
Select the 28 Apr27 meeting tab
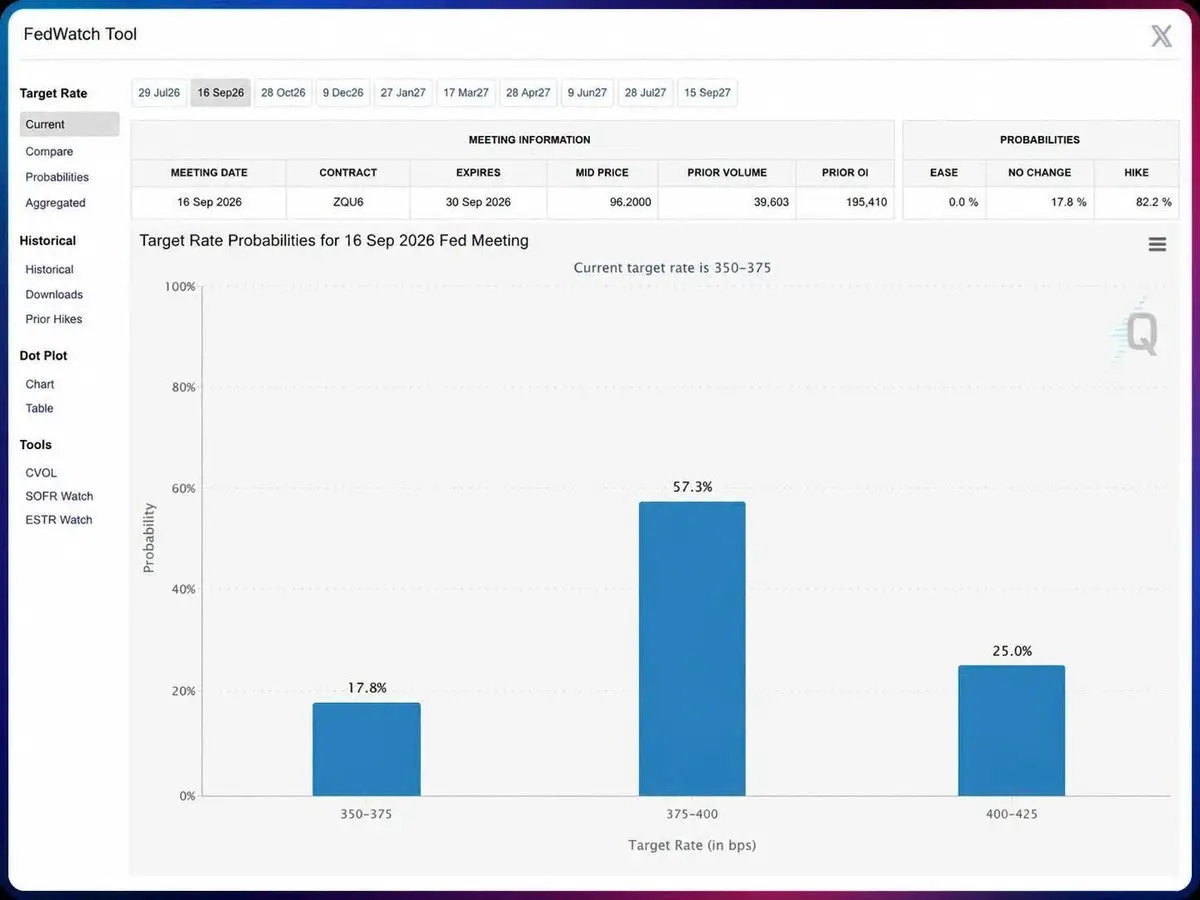pyautogui.click(x=528, y=93)
